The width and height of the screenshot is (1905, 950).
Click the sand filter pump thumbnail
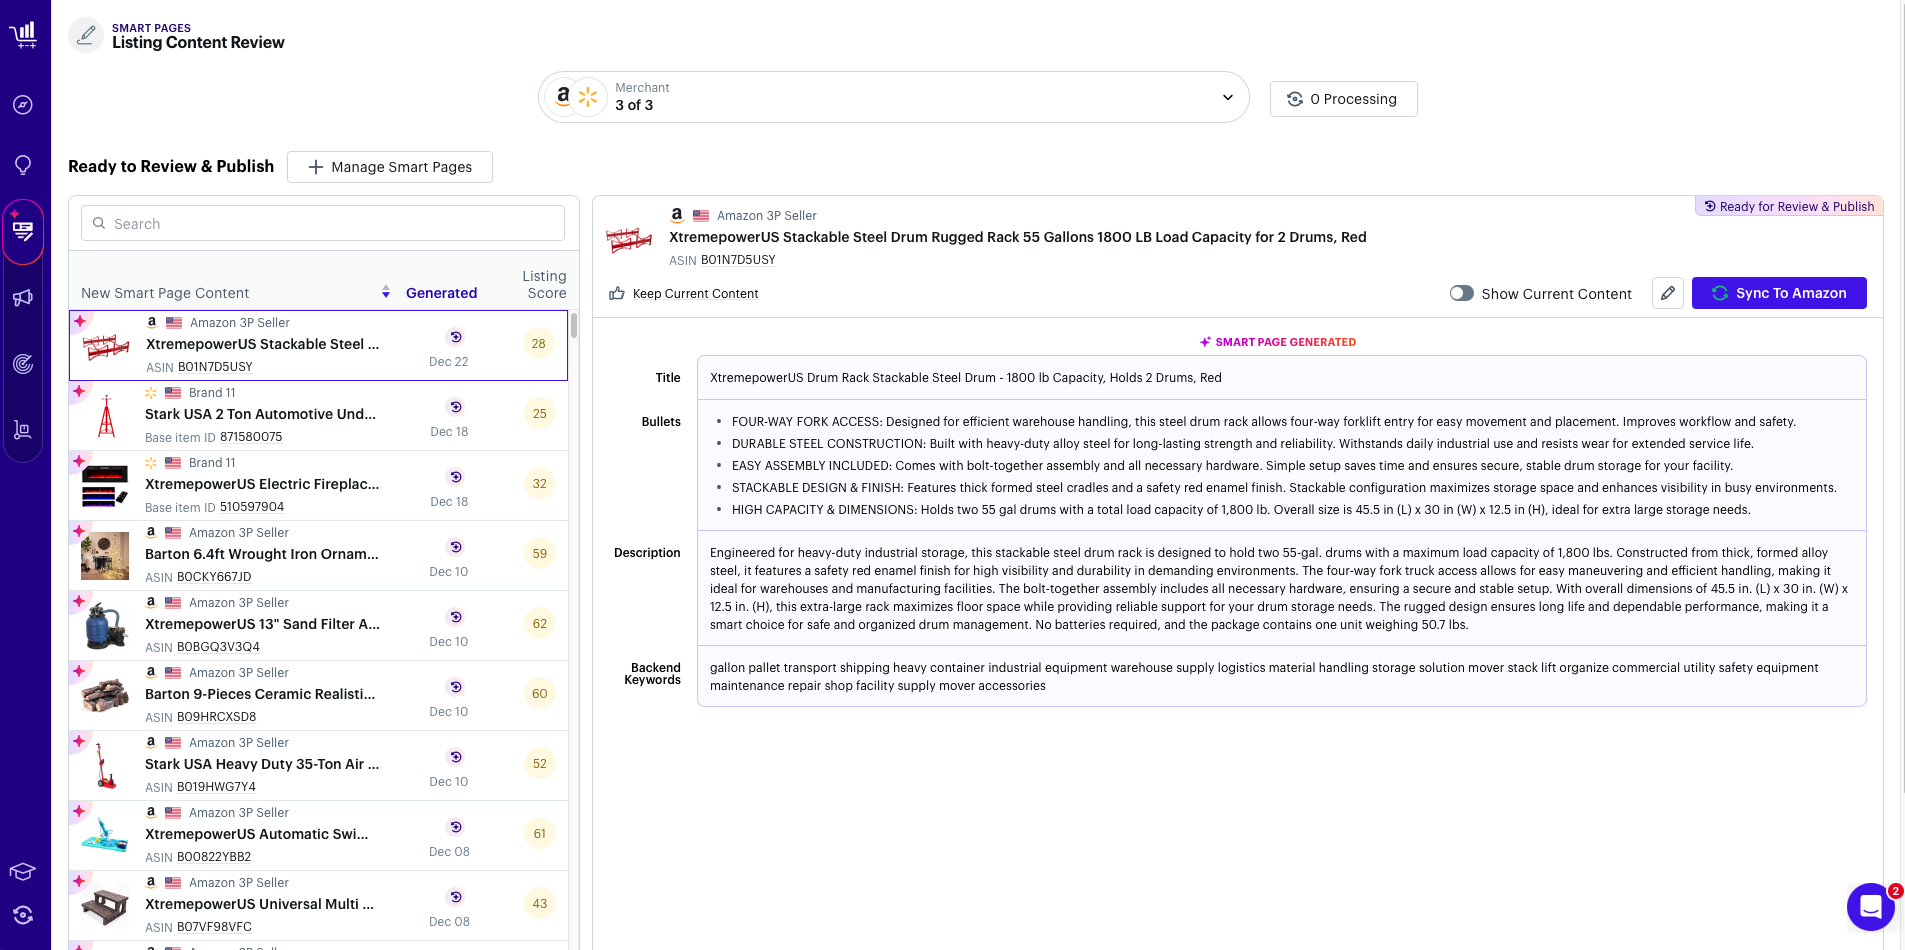pos(105,626)
